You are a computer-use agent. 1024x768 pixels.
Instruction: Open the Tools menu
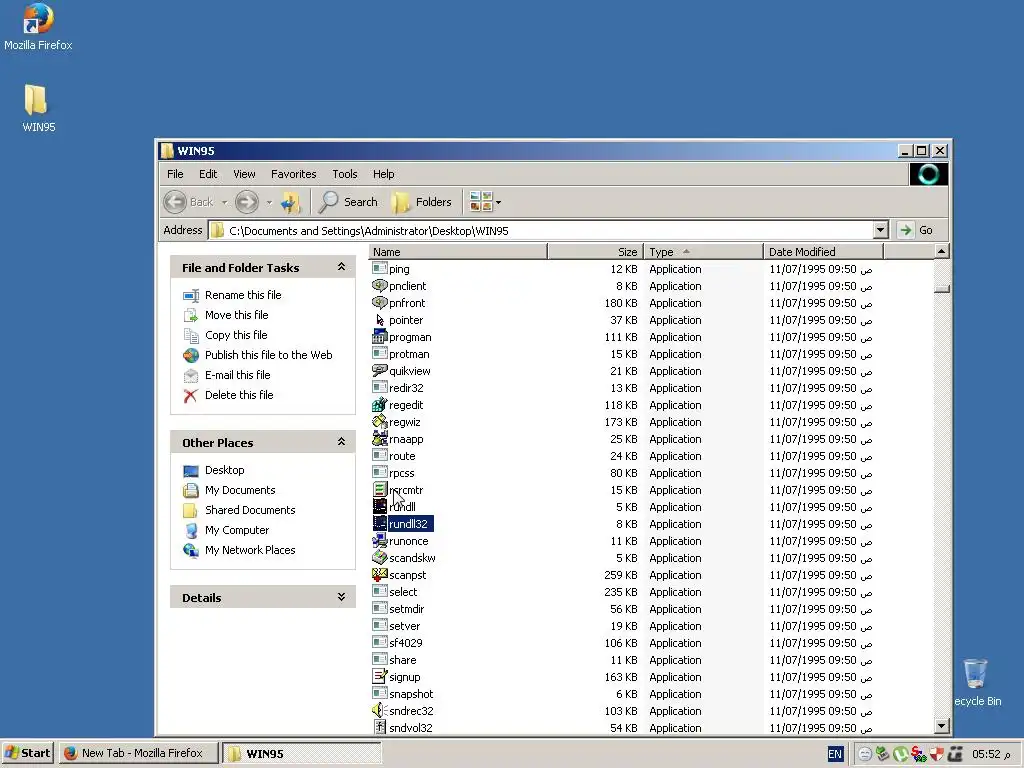pyautogui.click(x=344, y=174)
